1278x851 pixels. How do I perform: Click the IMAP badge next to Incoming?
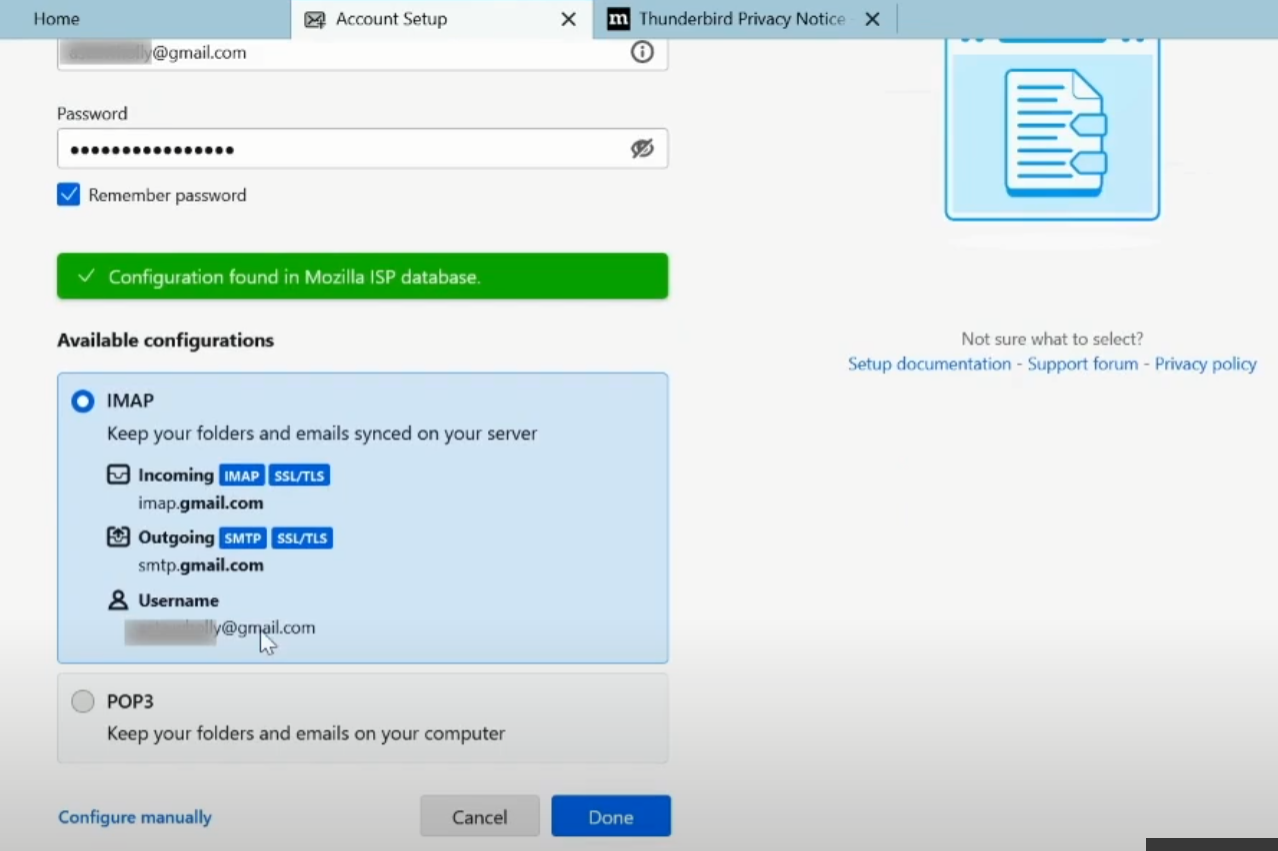point(241,476)
